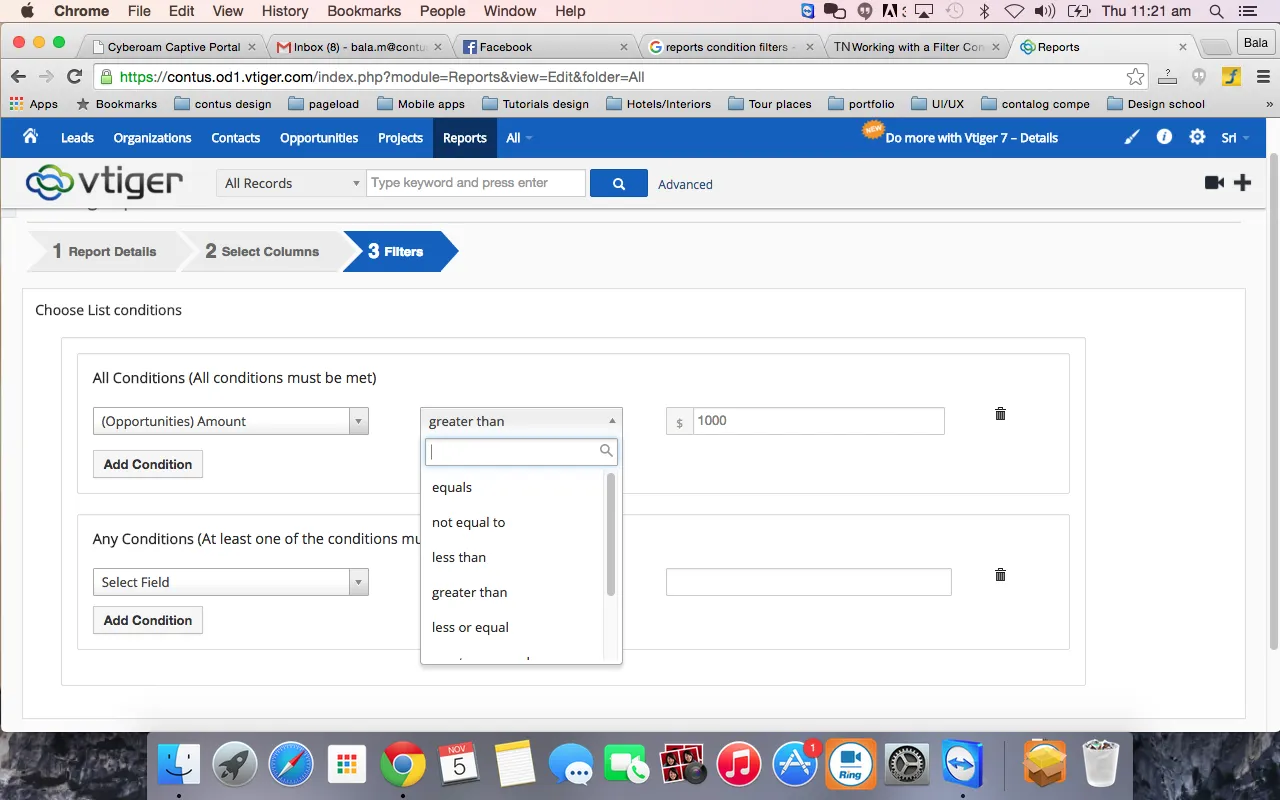Viewport: 1280px width, 800px height.
Task: Add Condition under Any Conditions
Action: click(x=148, y=620)
